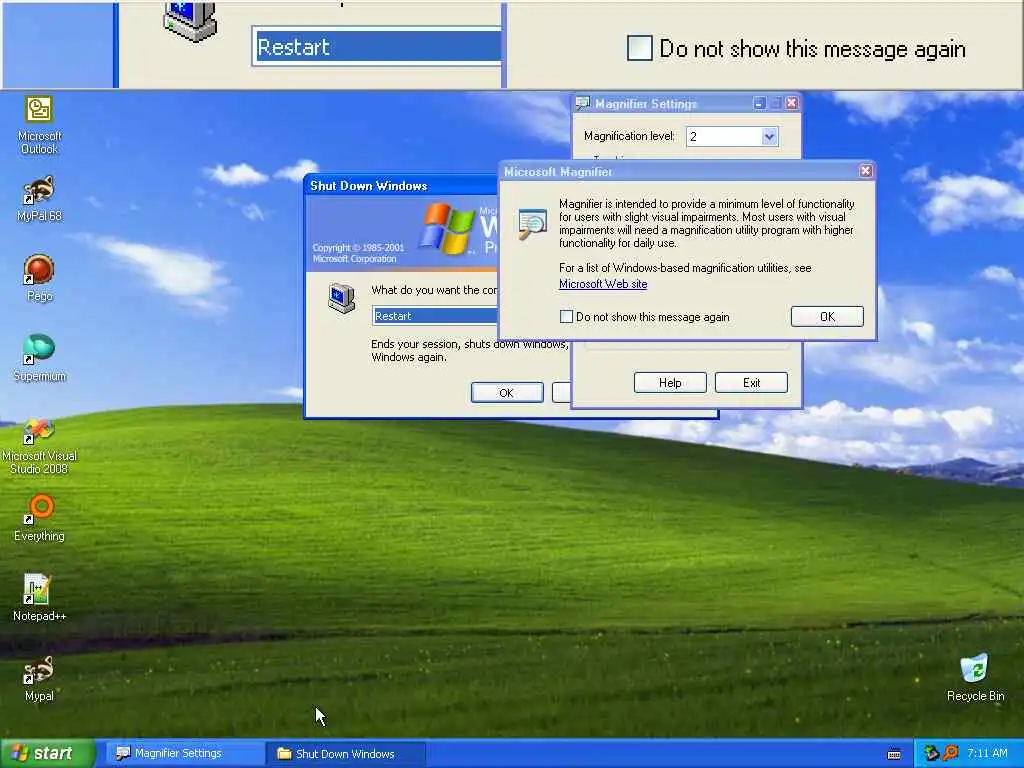
Task: Switch to Shut Down Windows taskbar button
Action: [346, 754]
